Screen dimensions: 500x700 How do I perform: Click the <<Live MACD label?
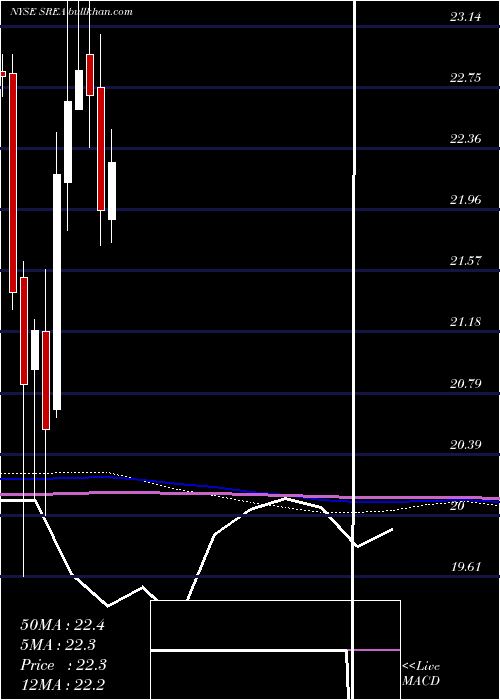pyautogui.click(x=421, y=673)
